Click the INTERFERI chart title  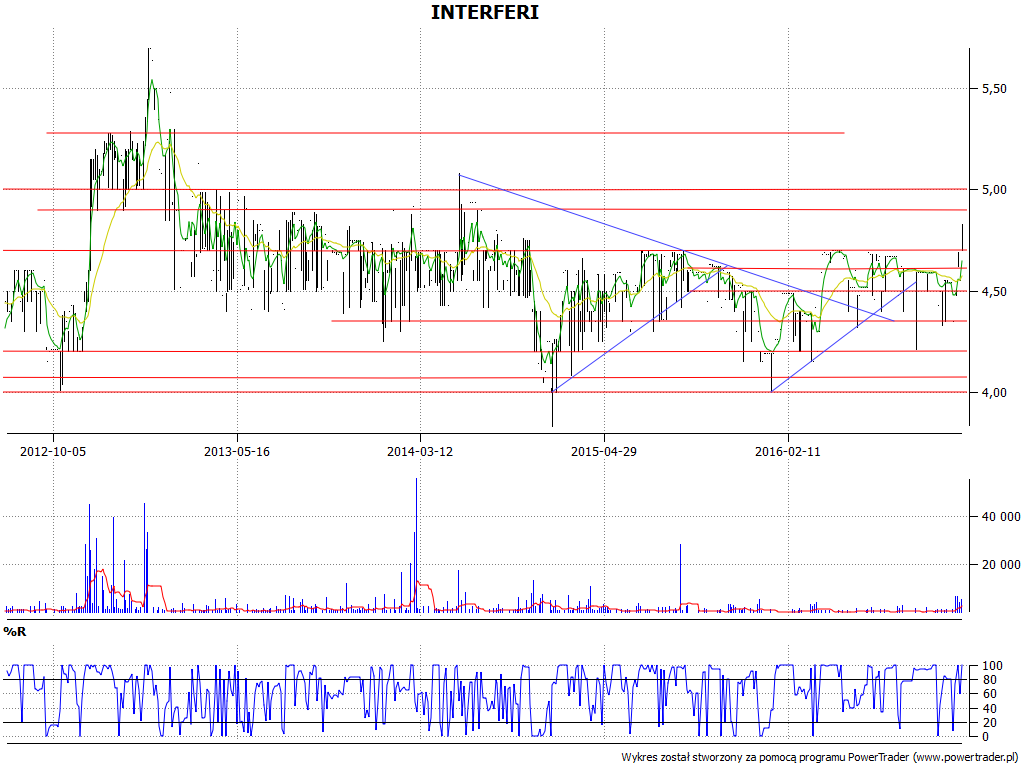pos(485,12)
